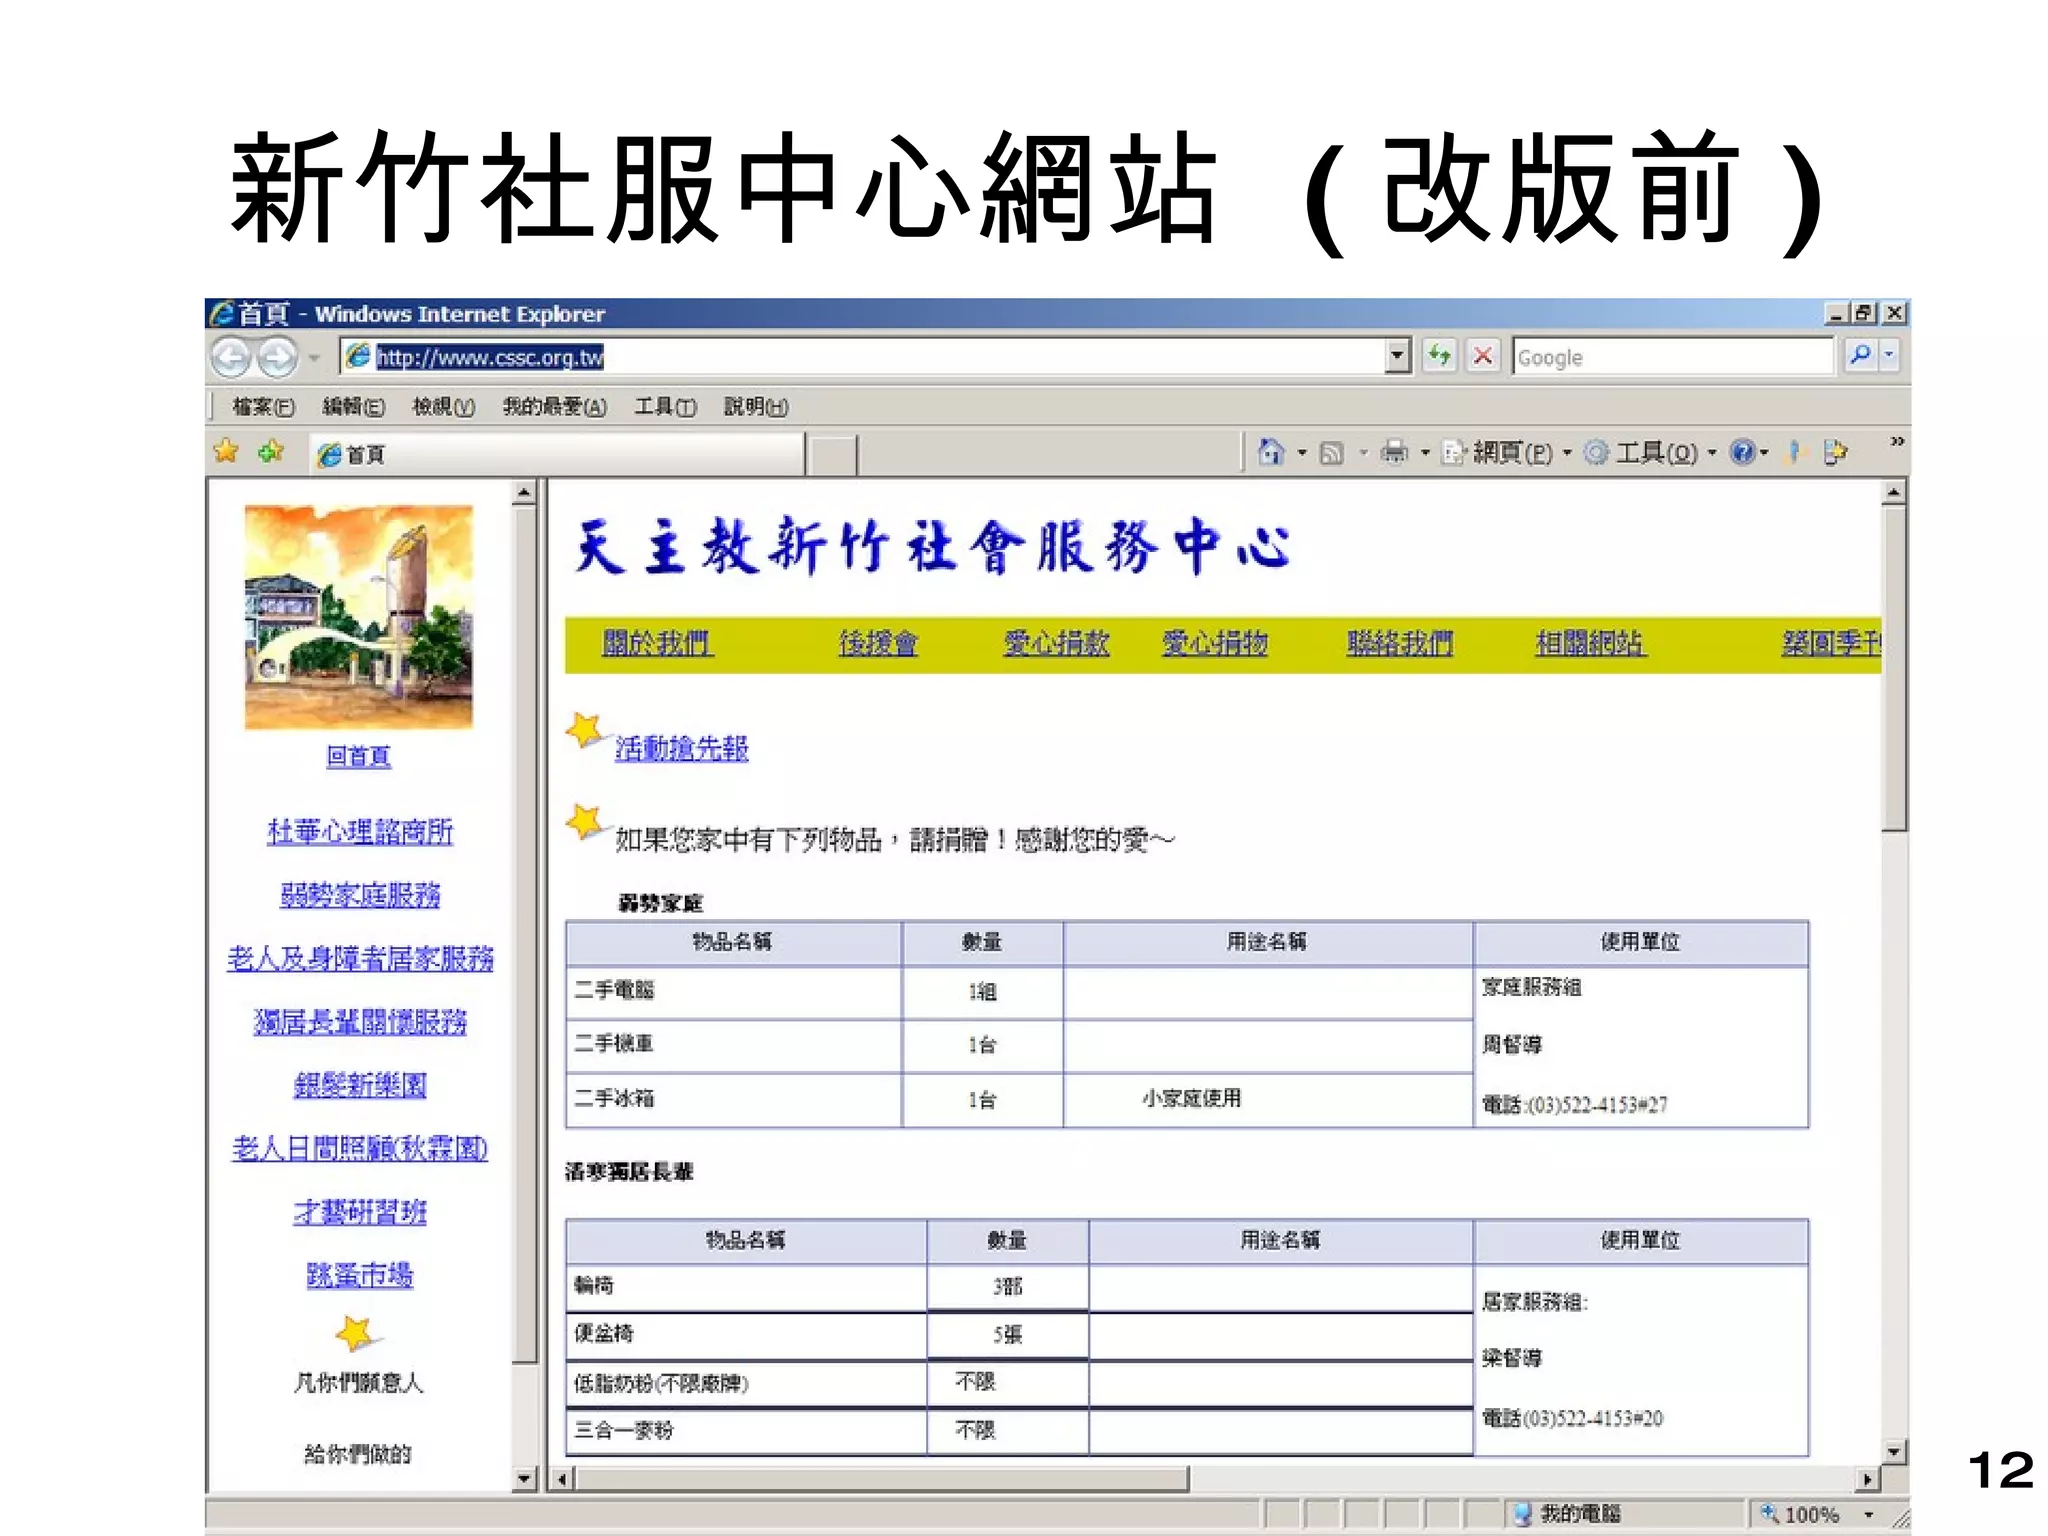Open the 檢視(V) menu

click(443, 407)
